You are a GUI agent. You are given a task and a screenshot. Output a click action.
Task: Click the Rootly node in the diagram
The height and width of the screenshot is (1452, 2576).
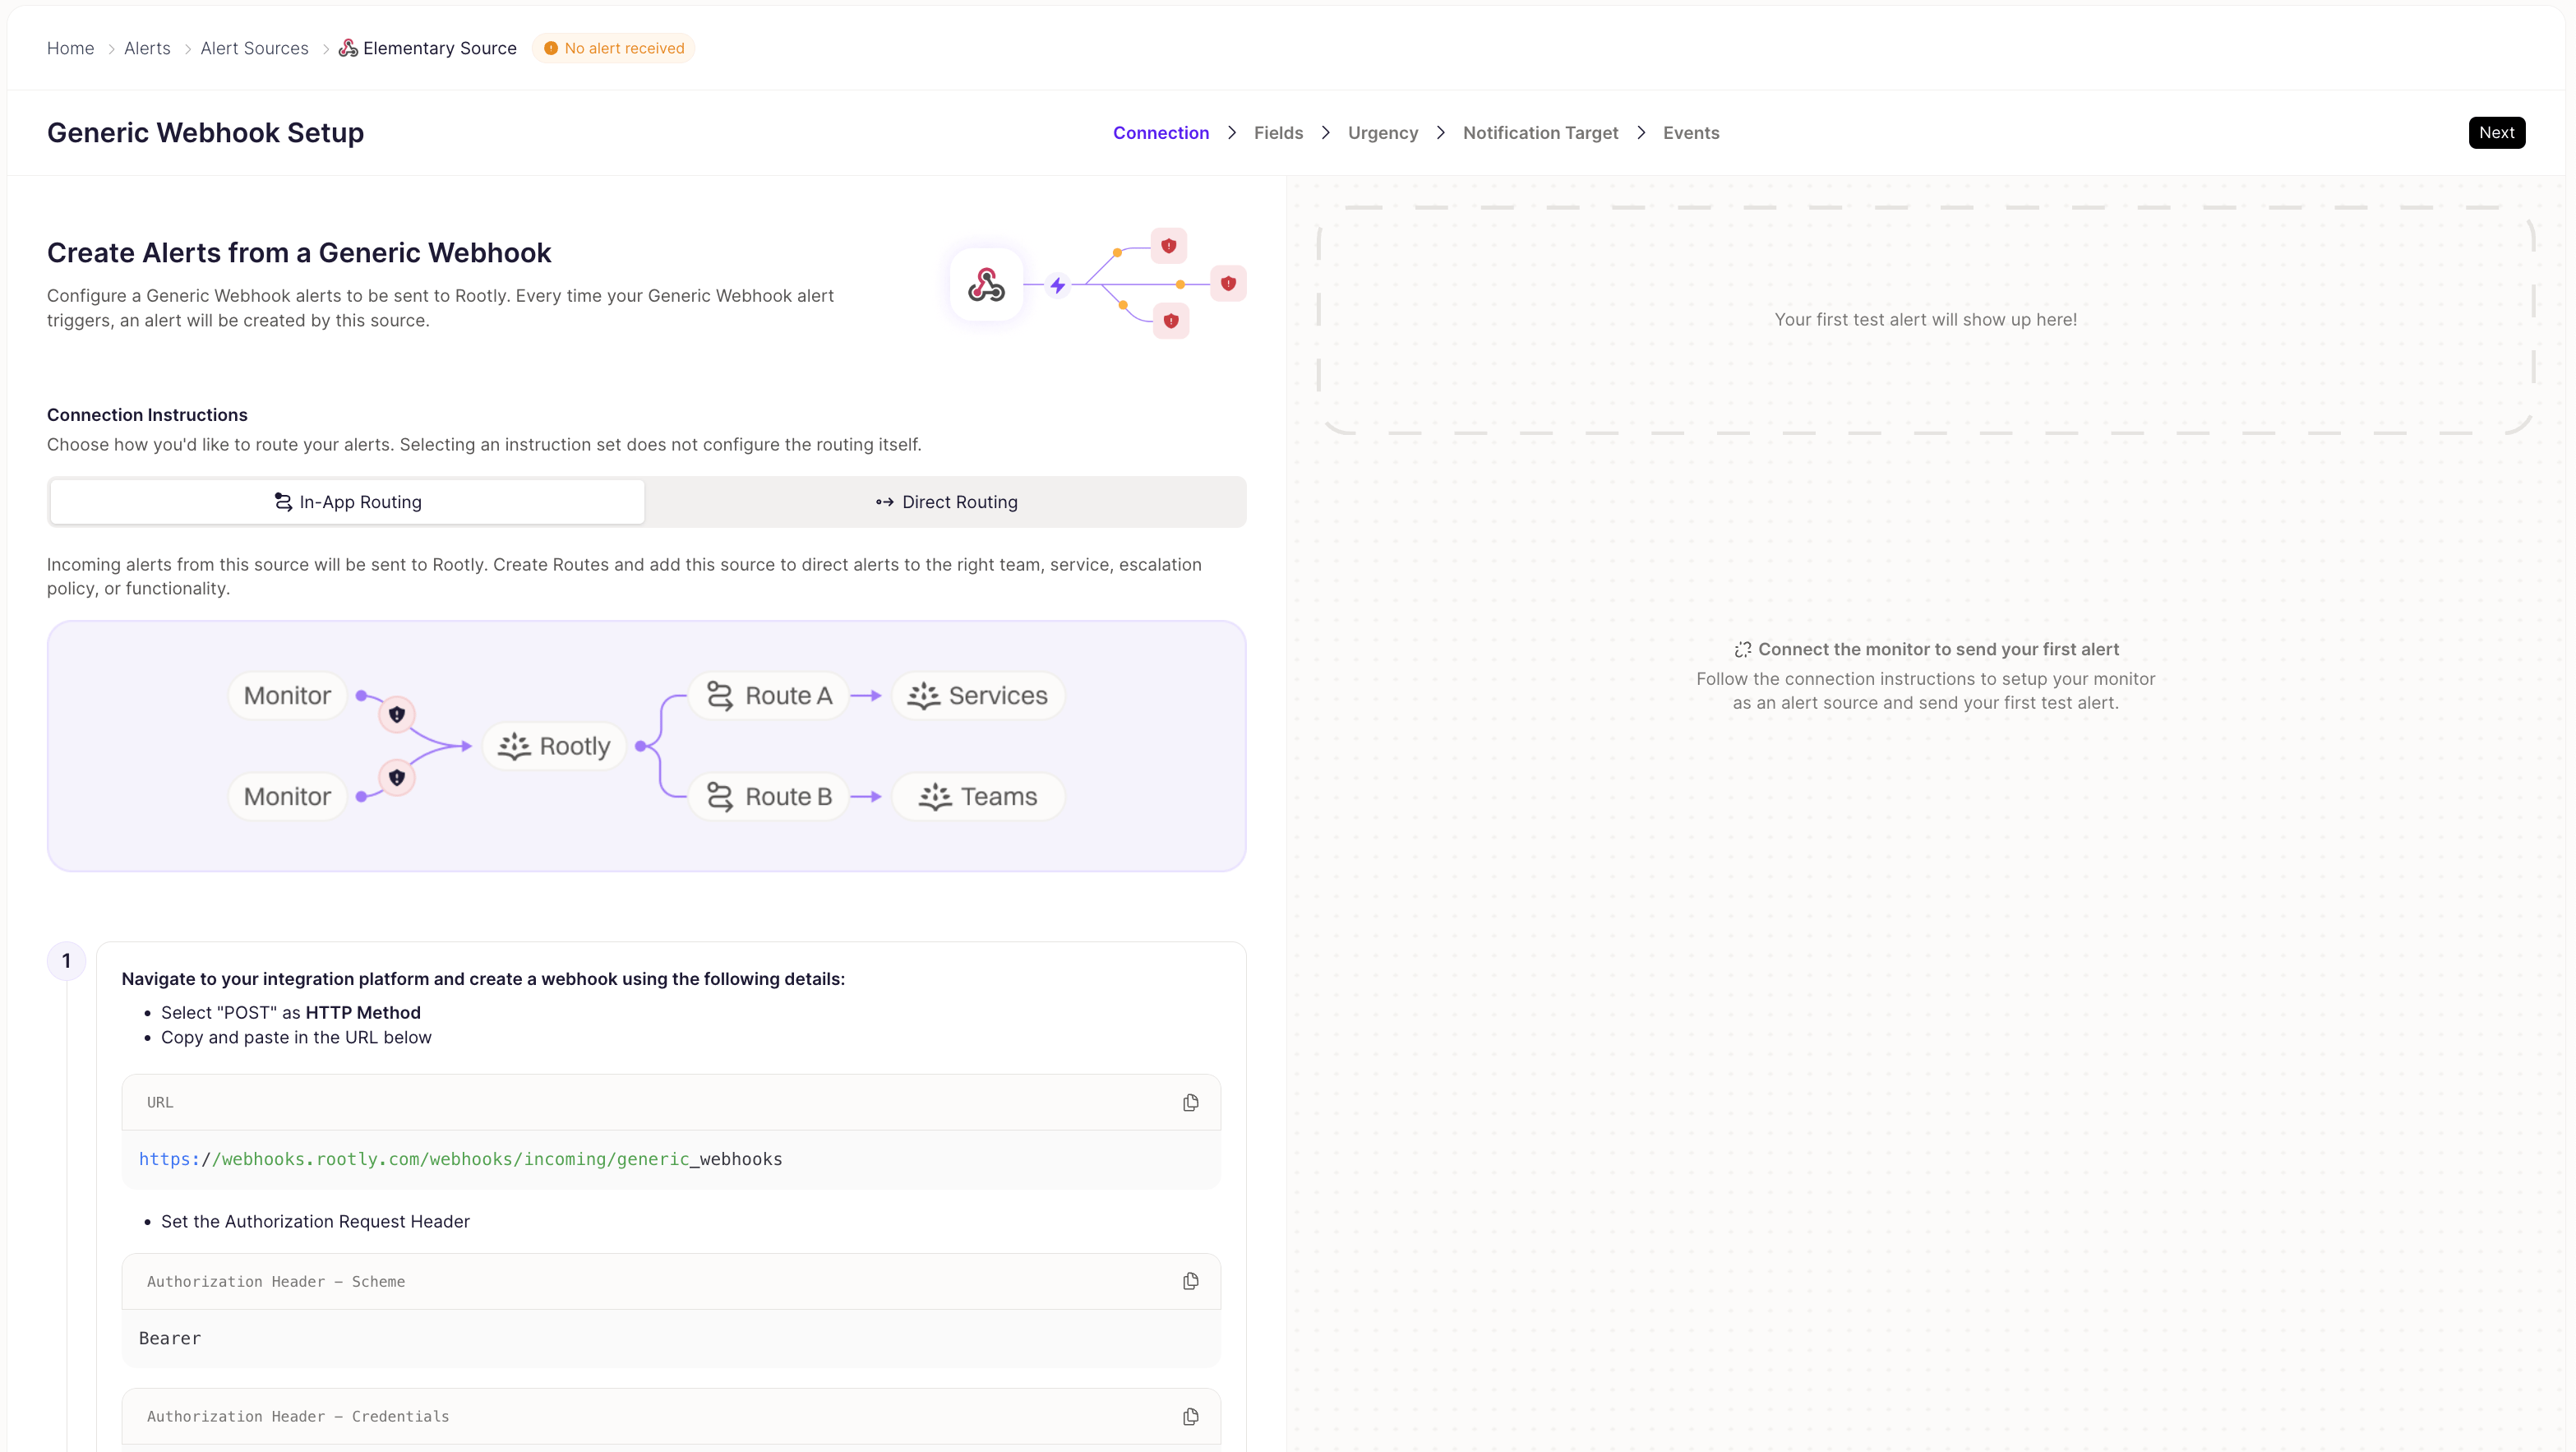pos(554,746)
